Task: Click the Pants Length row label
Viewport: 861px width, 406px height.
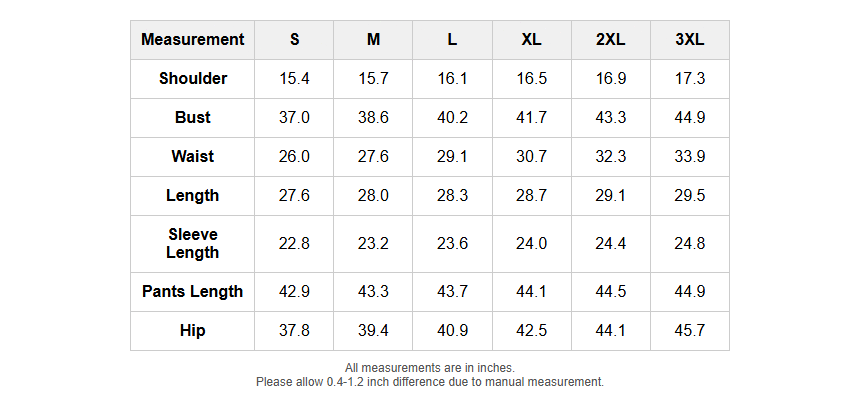Action: [192, 291]
